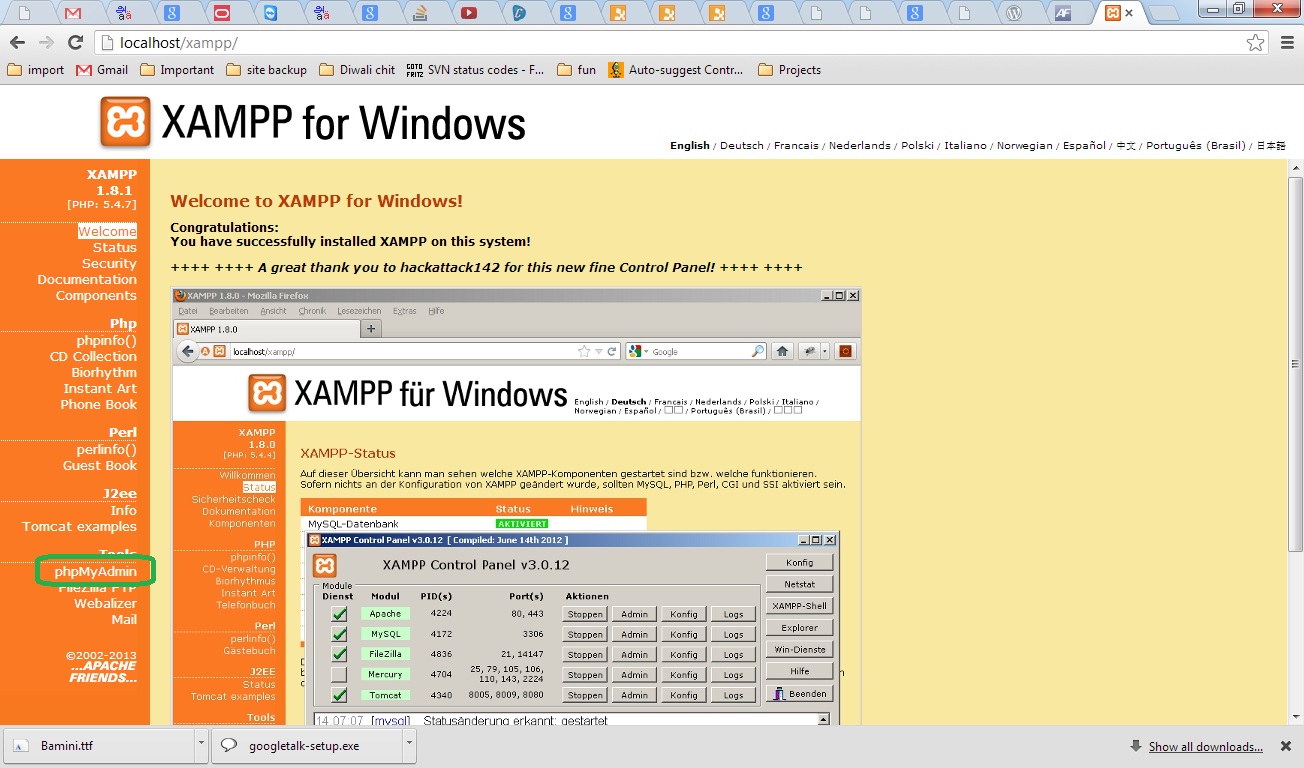Open the Gmail bookmark
The image size is (1304, 768).
point(102,70)
